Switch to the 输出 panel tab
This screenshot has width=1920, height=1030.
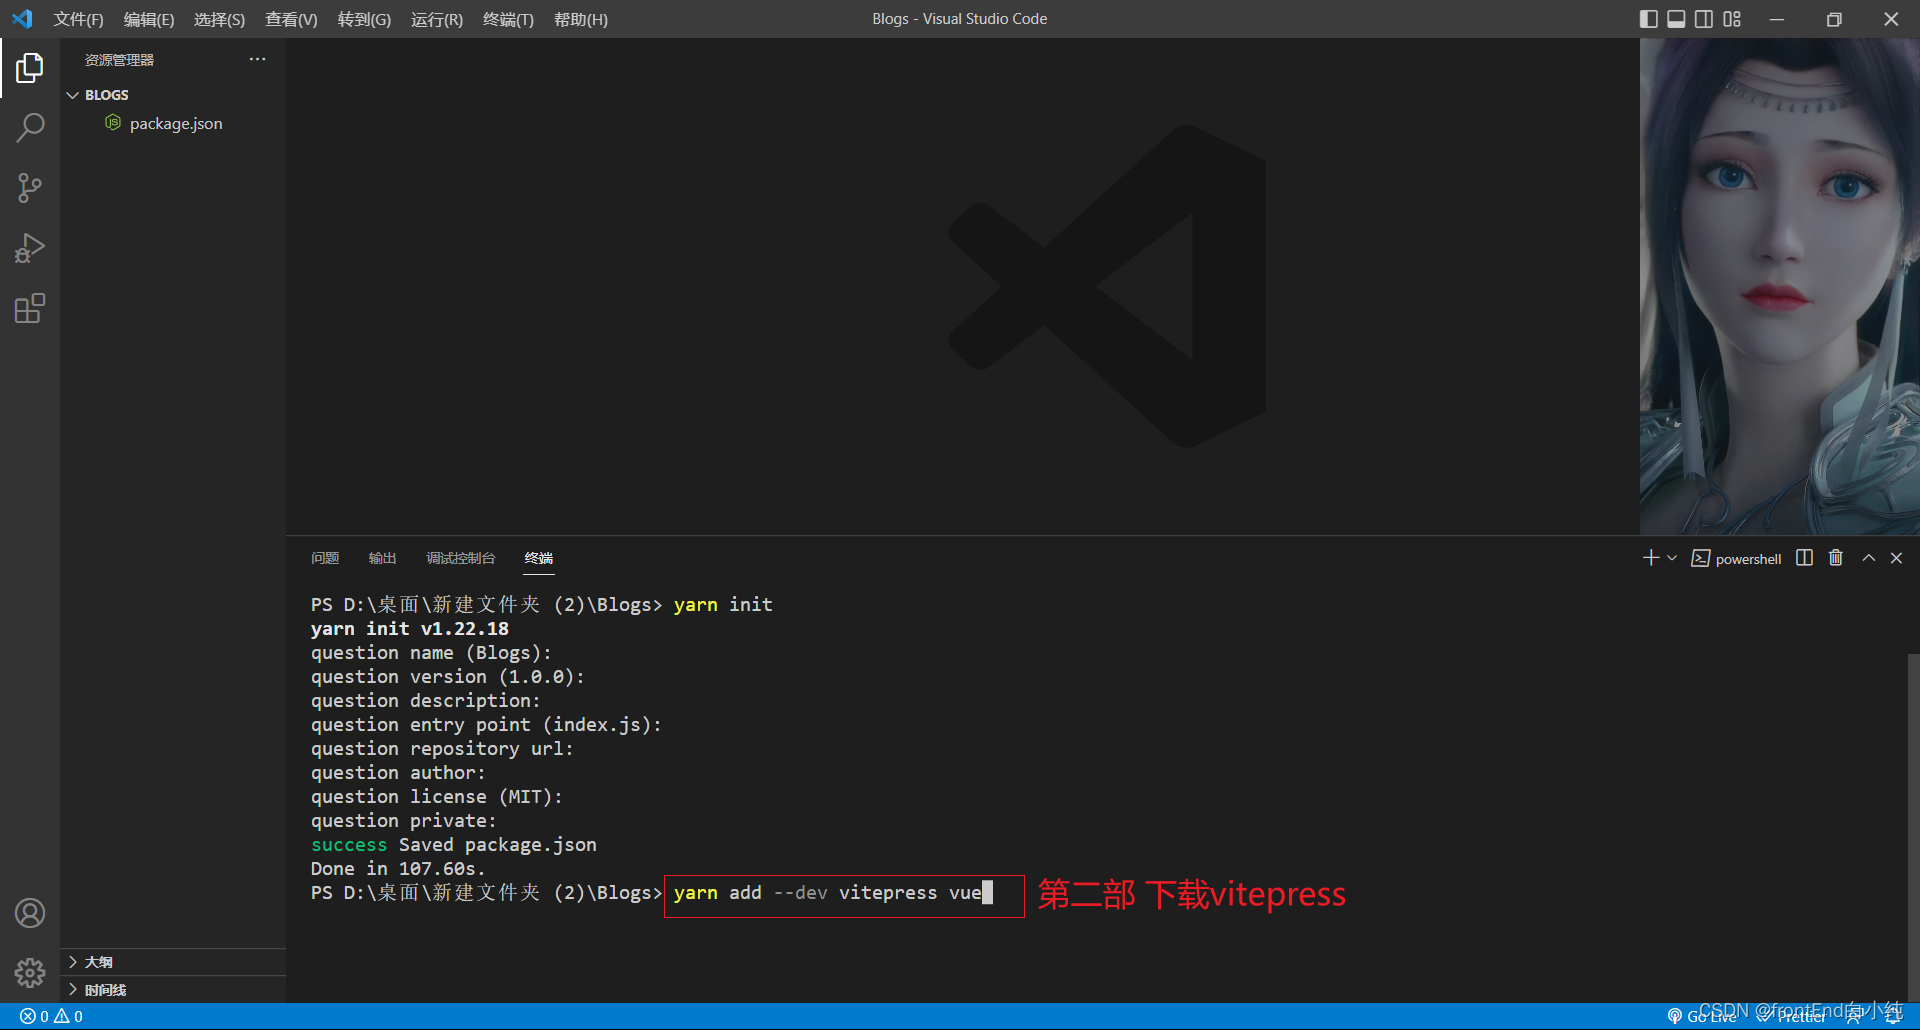382,558
